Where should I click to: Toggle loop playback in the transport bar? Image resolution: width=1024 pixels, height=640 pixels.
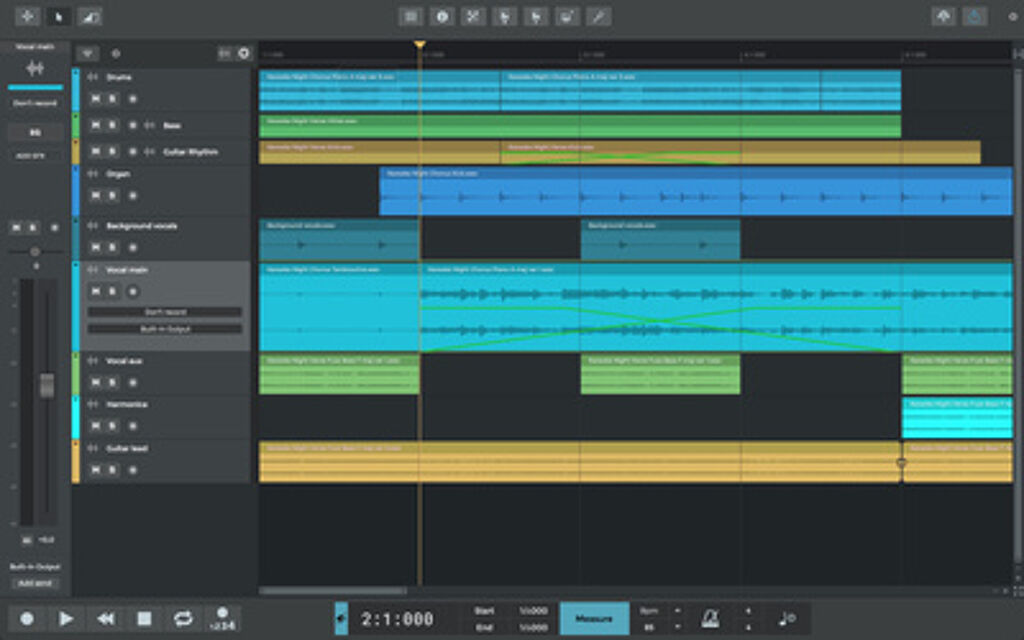point(183,619)
